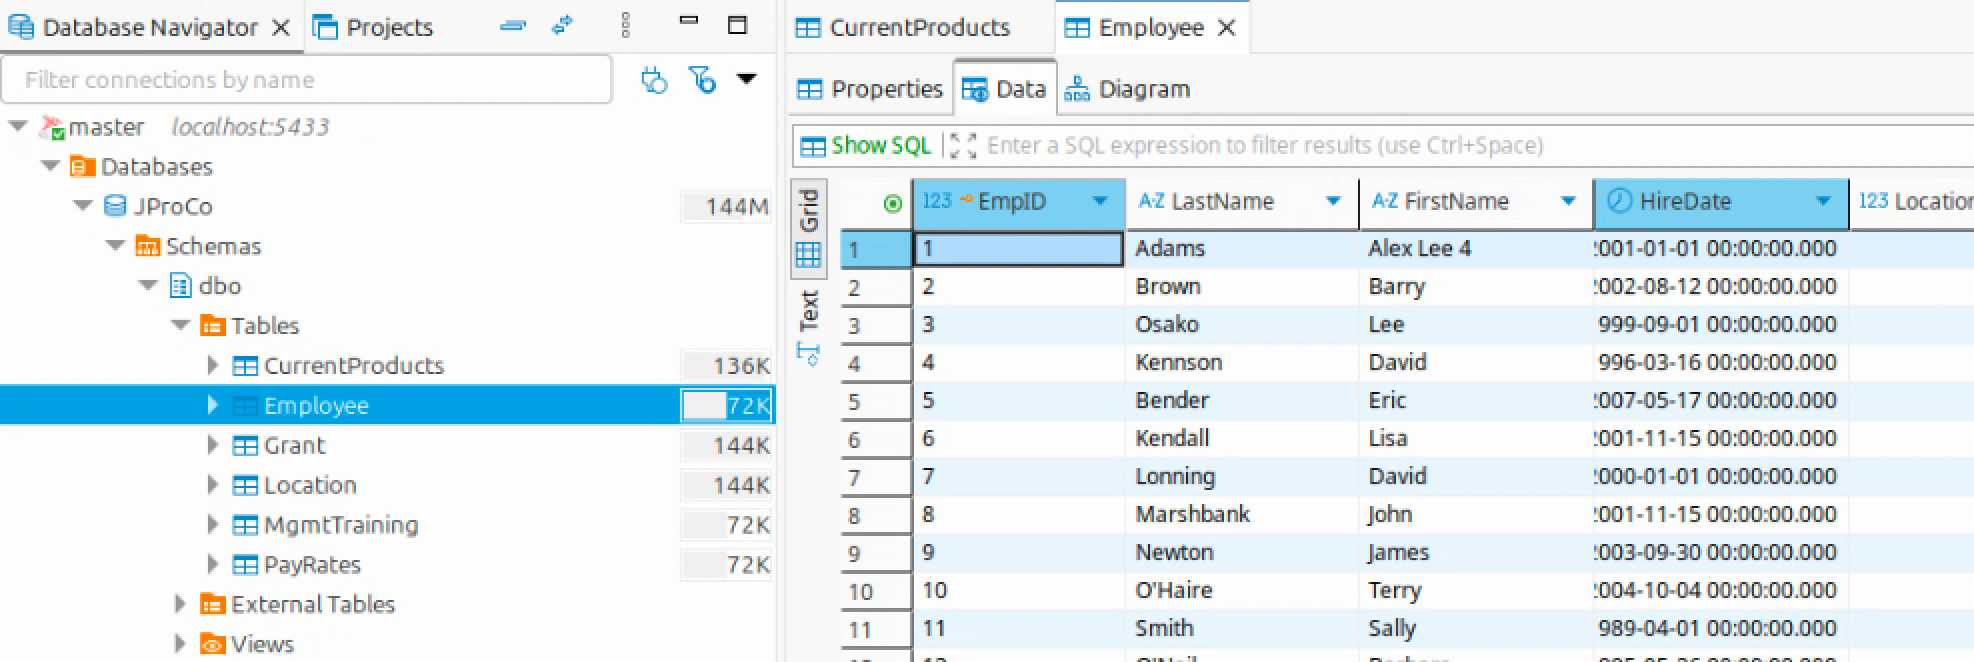Open the navigator view menu (three dots)
The image size is (1974, 662).
(626, 26)
